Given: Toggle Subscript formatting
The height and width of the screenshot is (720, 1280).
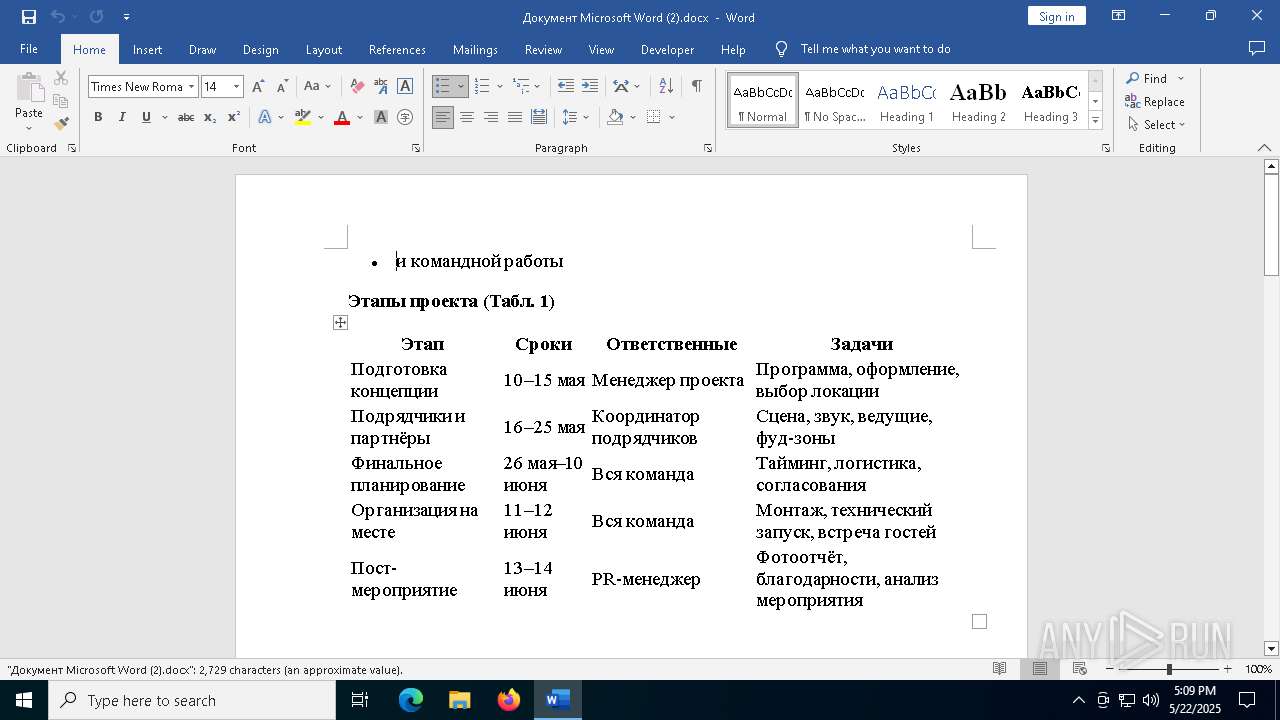Looking at the screenshot, I should (210, 117).
